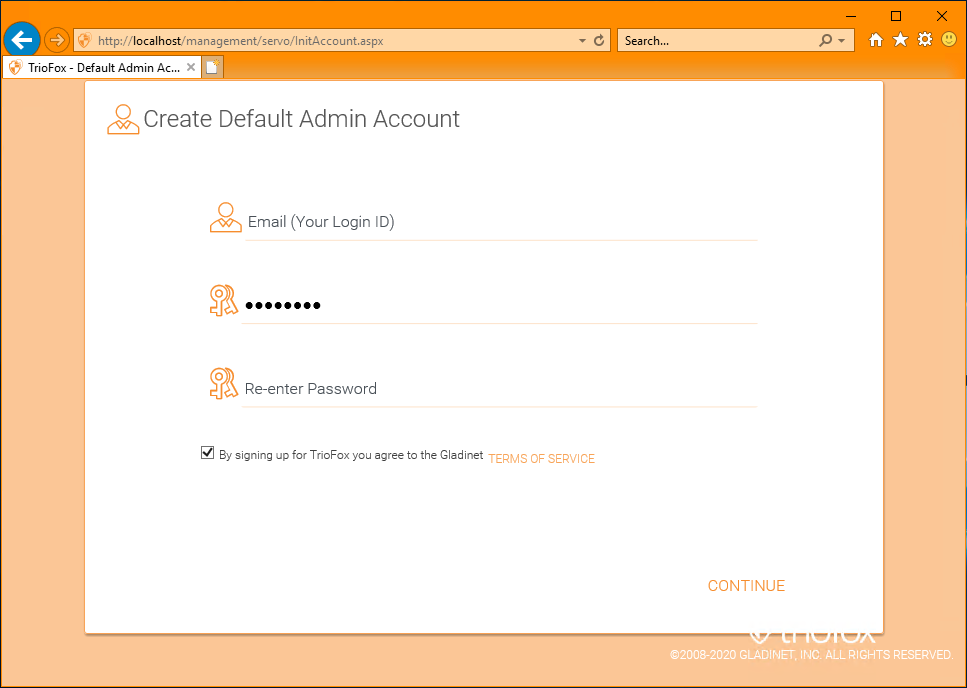Click the Create Default Admin Account heading
The width and height of the screenshot is (967, 688).
[x=302, y=119]
